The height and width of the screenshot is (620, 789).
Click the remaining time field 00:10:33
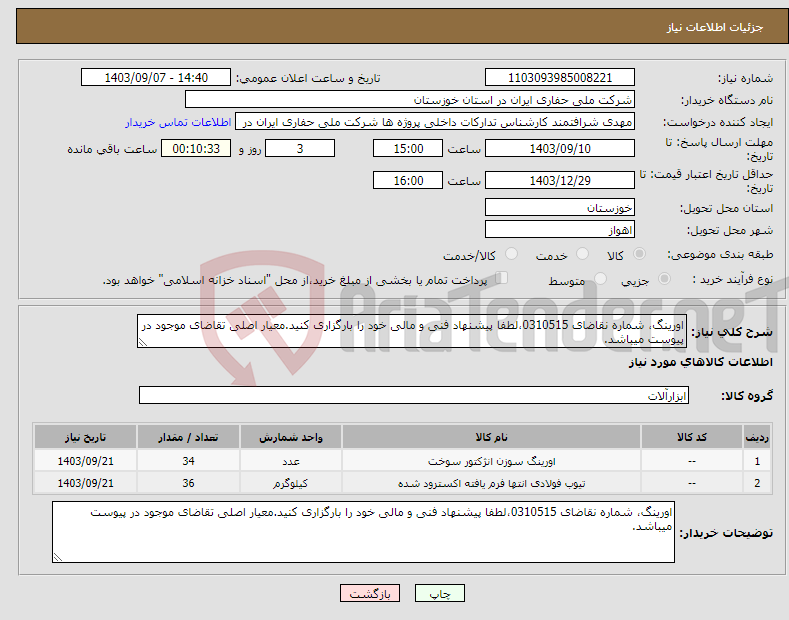[196, 148]
